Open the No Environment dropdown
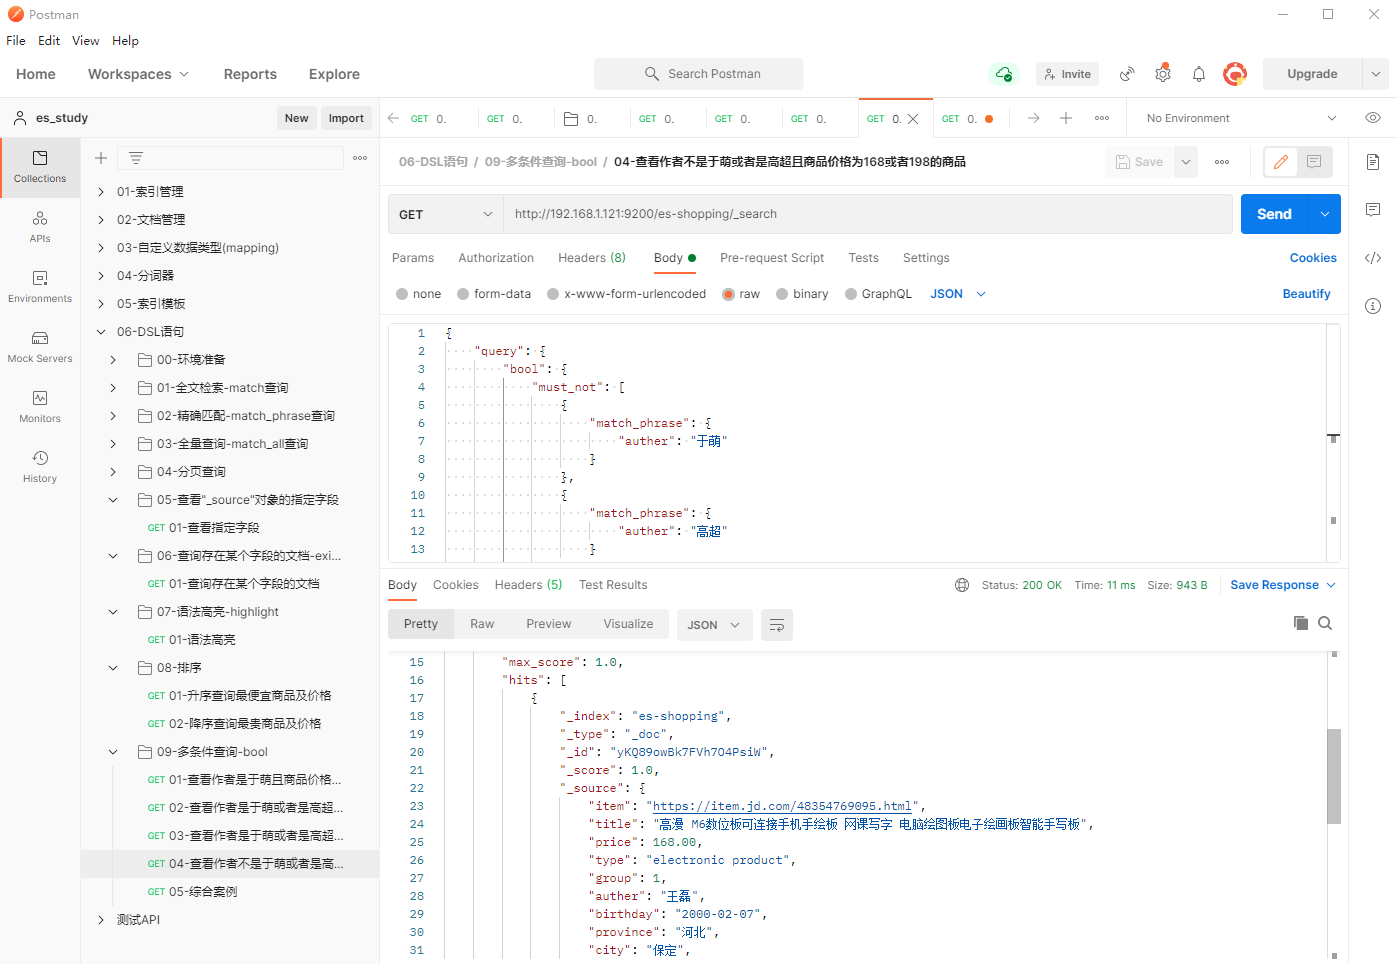 click(x=1240, y=118)
